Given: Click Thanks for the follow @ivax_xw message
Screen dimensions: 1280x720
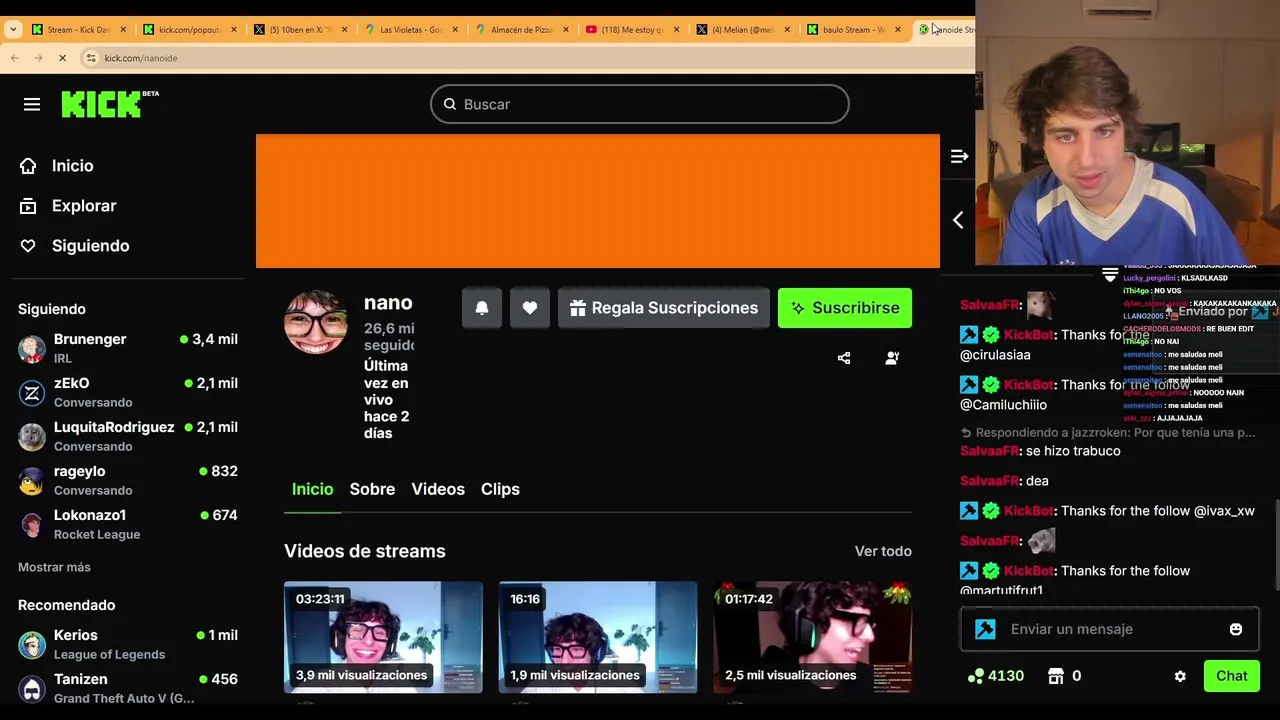Looking at the screenshot, I should (x=1107, y=511).
